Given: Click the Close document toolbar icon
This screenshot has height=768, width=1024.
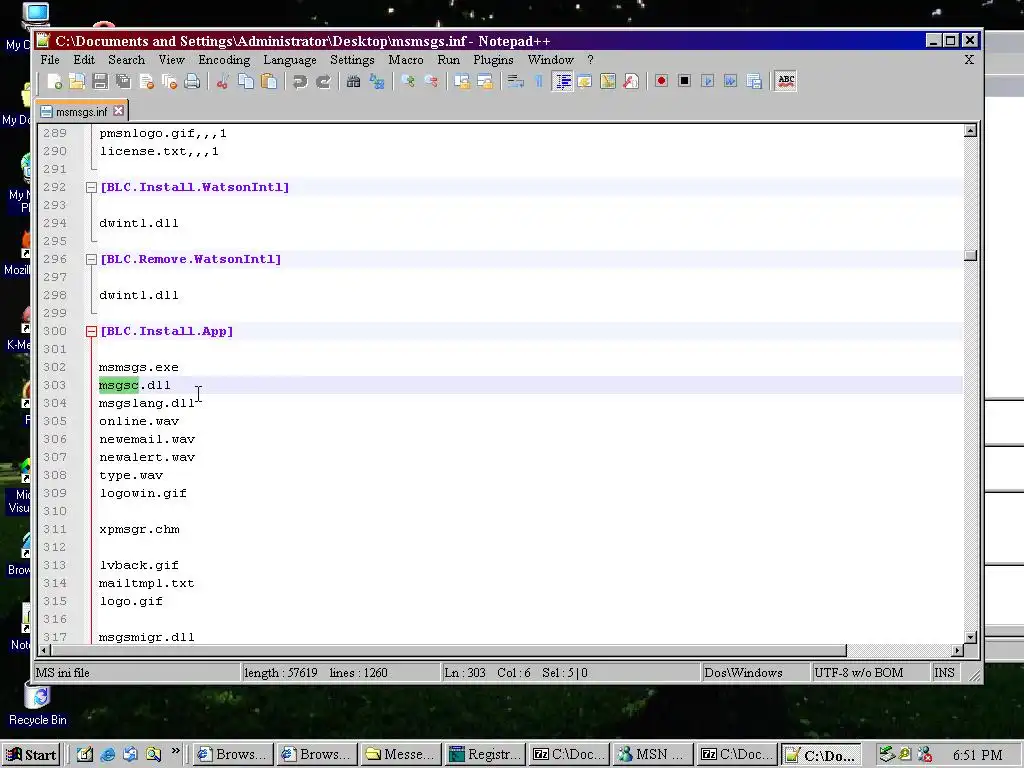Looking at the screenshot, I should 146,82.
